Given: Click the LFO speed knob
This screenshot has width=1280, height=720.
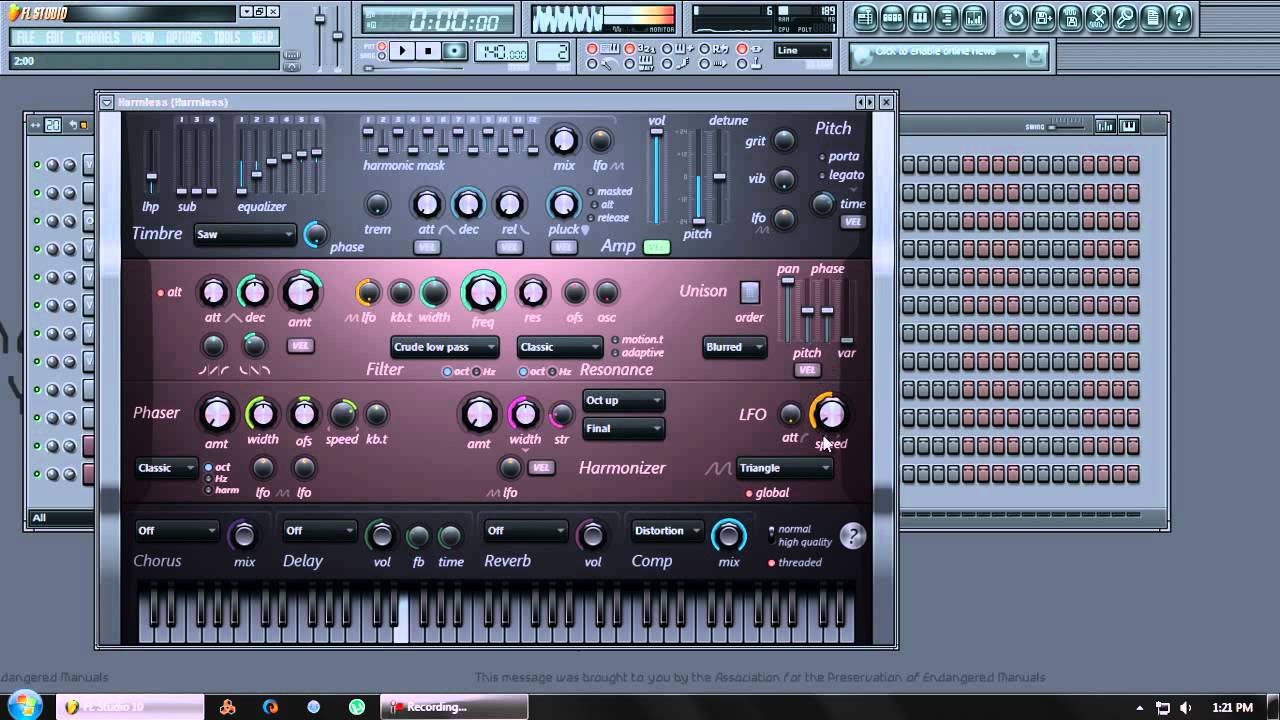Looking at the screenshot, I should click(830, 413).
